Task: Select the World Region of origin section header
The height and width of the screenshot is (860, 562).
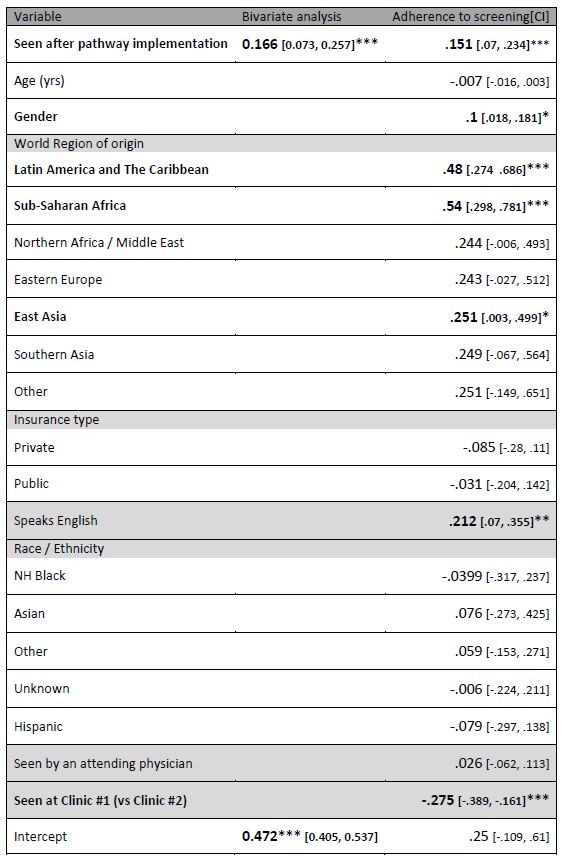Action: tap(79, 144)
